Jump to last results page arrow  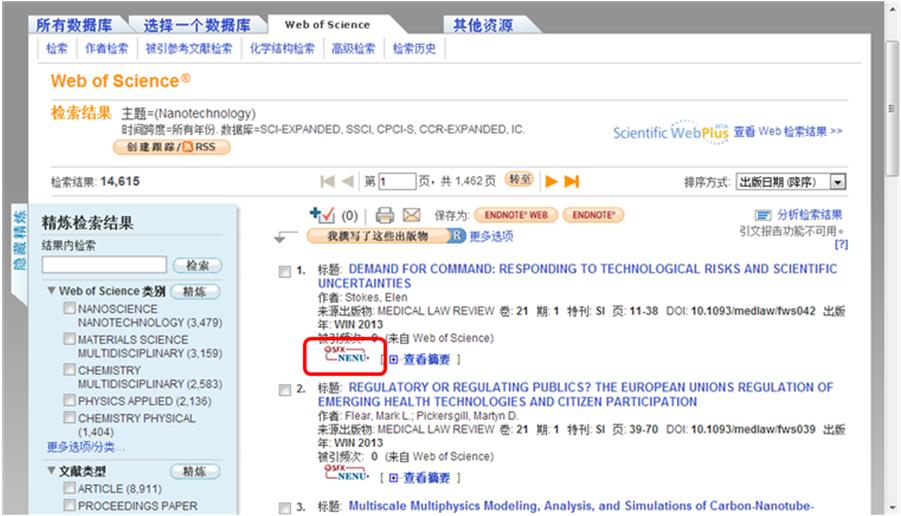(x=572, y=181)
